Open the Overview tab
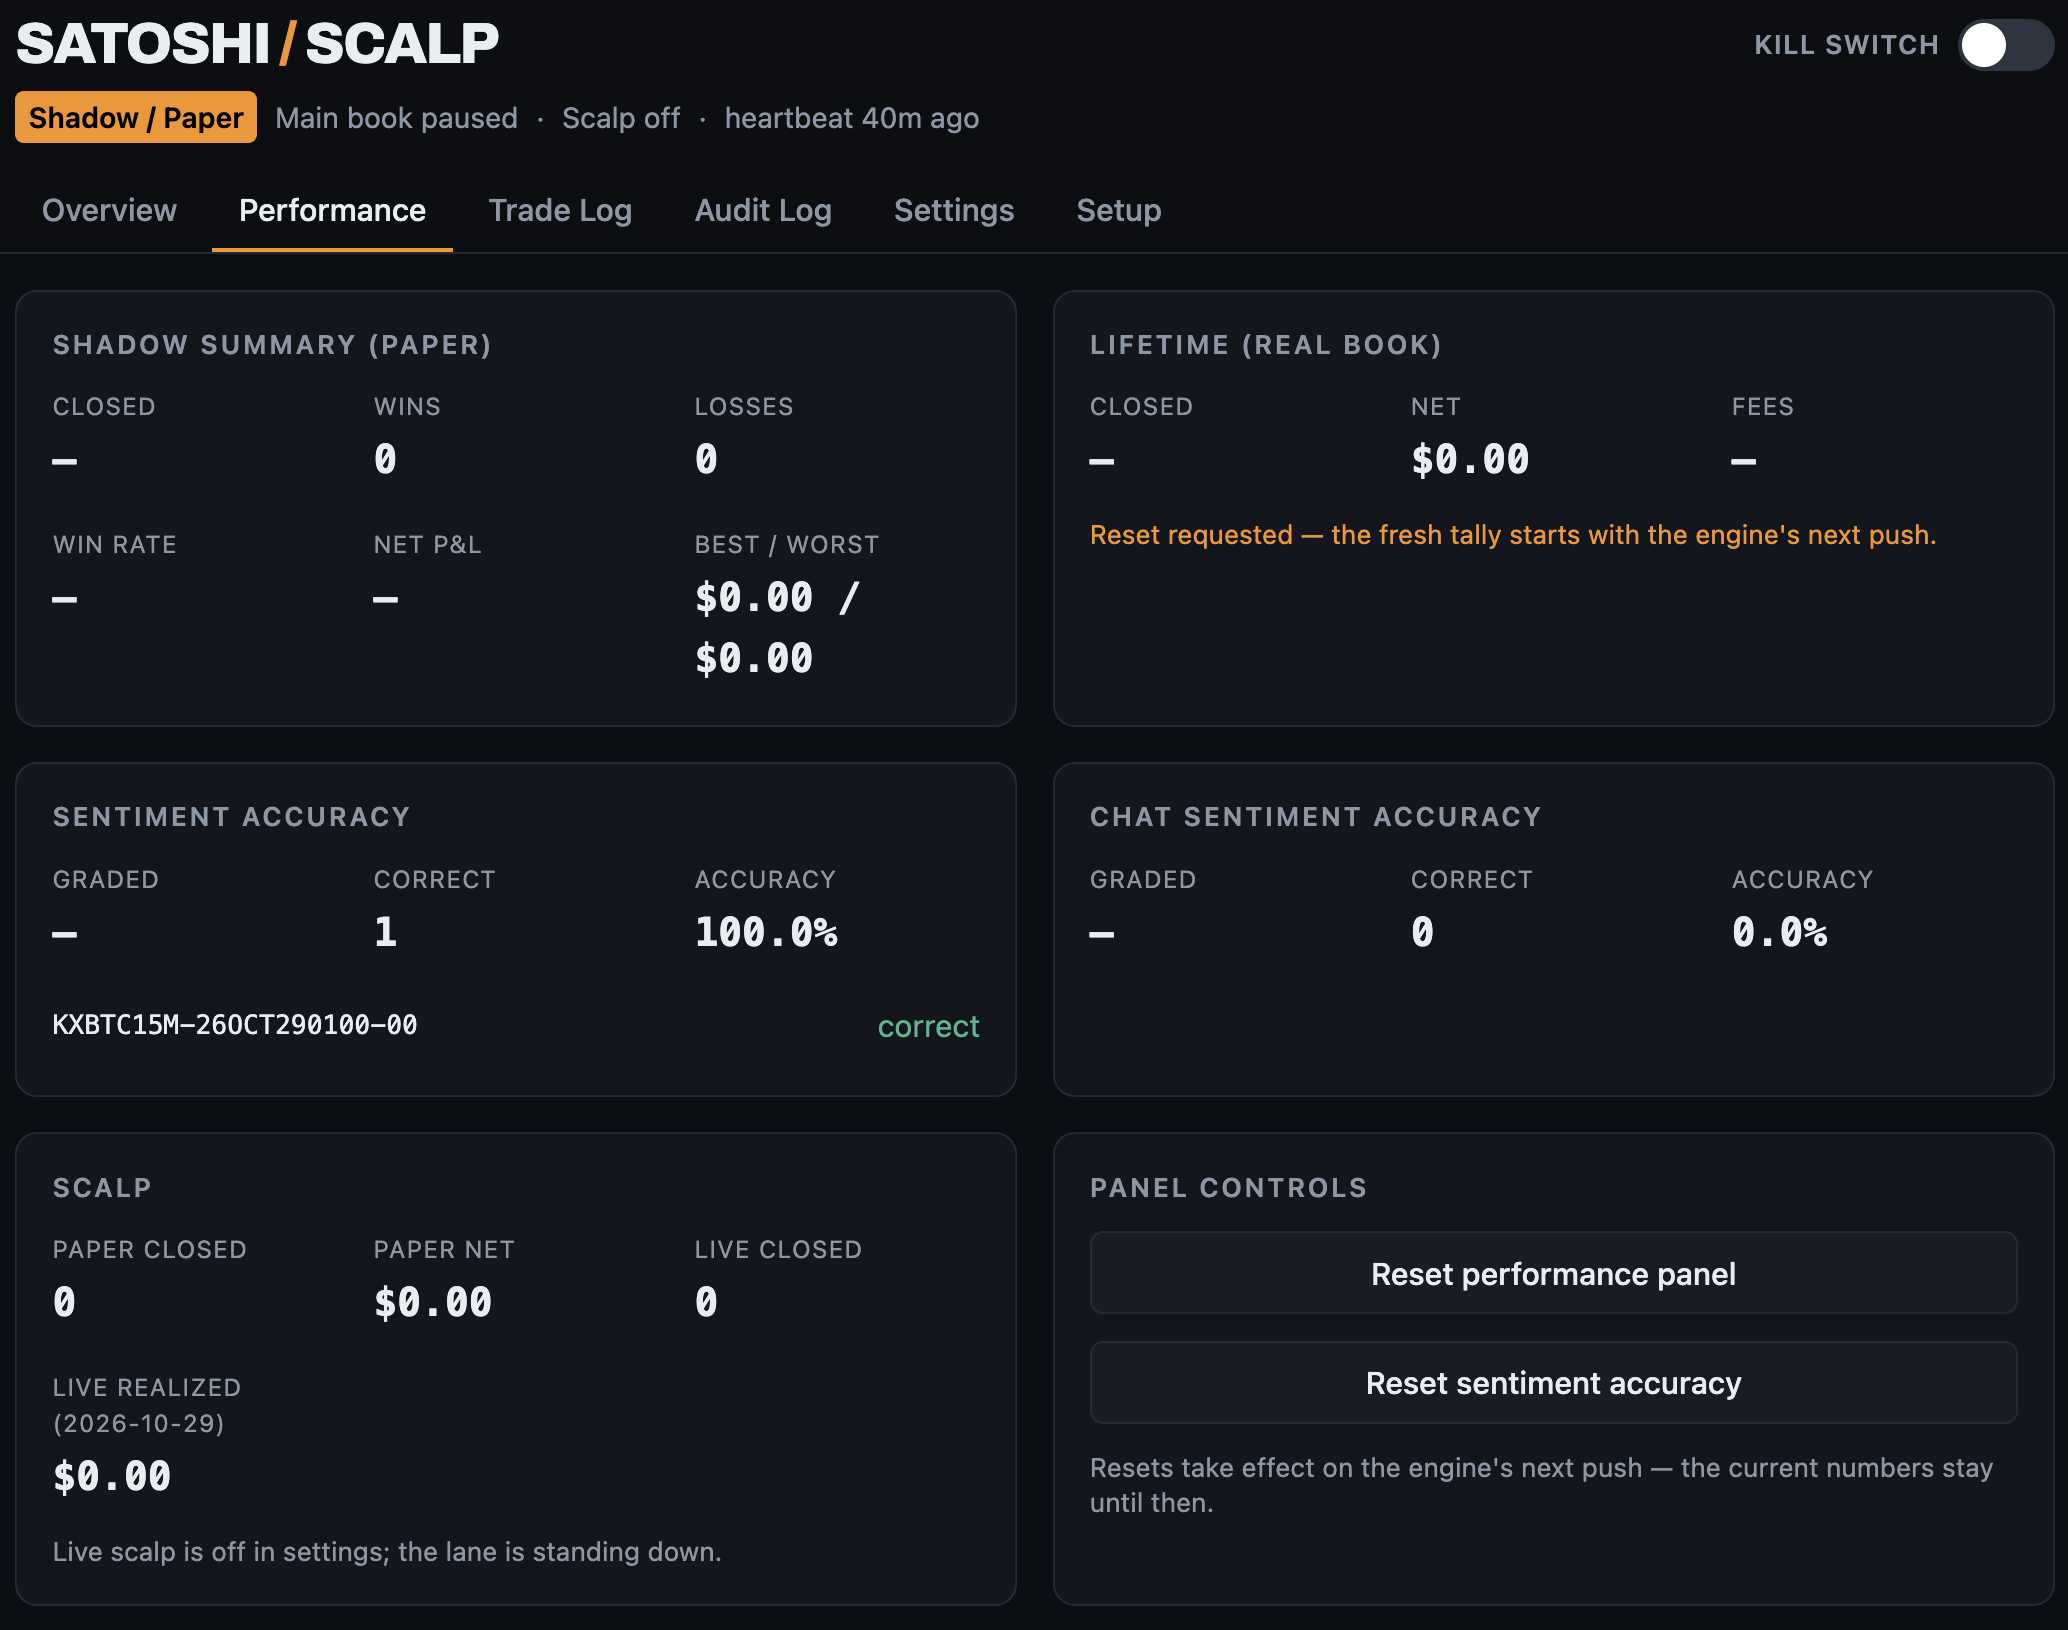 click(x=109, y=210)
